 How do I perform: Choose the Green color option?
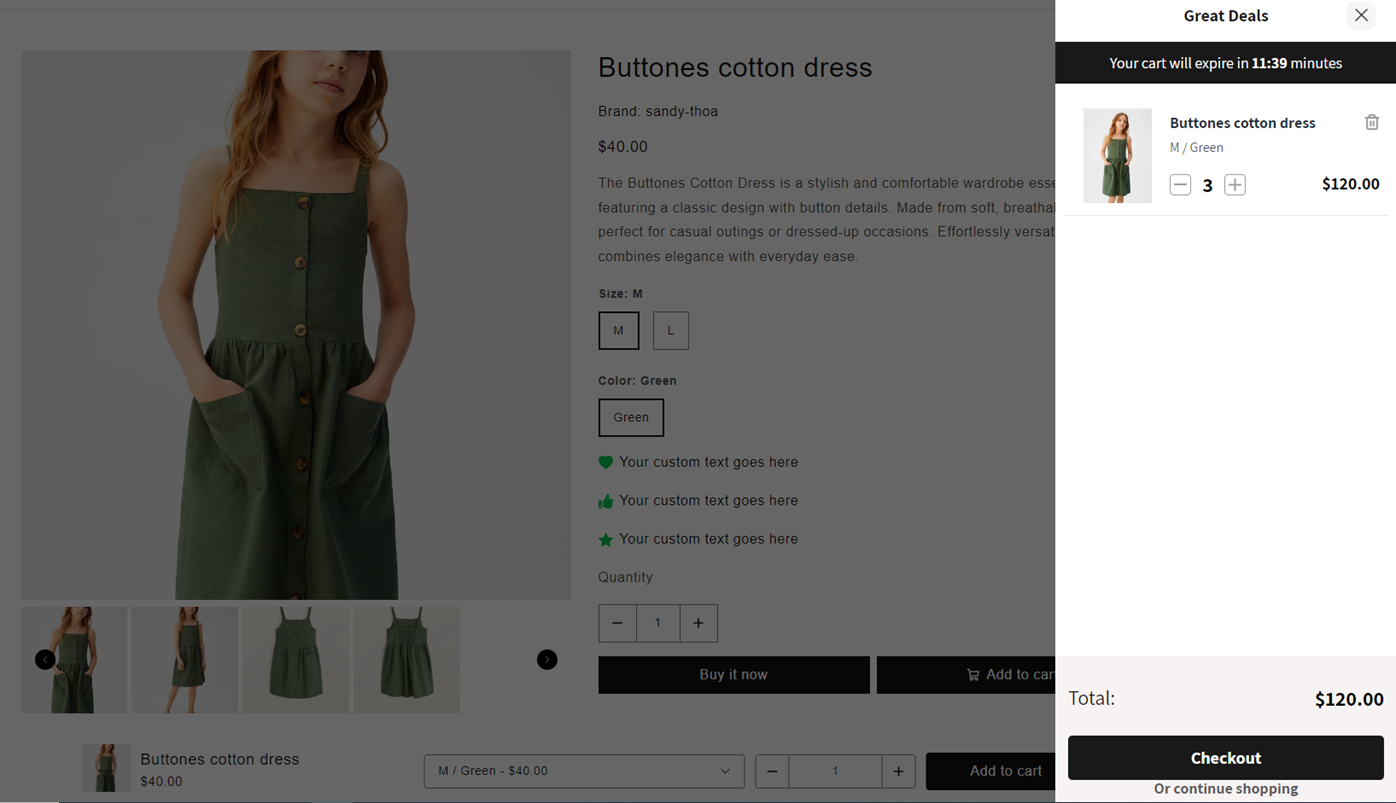[x=631, y=417]
